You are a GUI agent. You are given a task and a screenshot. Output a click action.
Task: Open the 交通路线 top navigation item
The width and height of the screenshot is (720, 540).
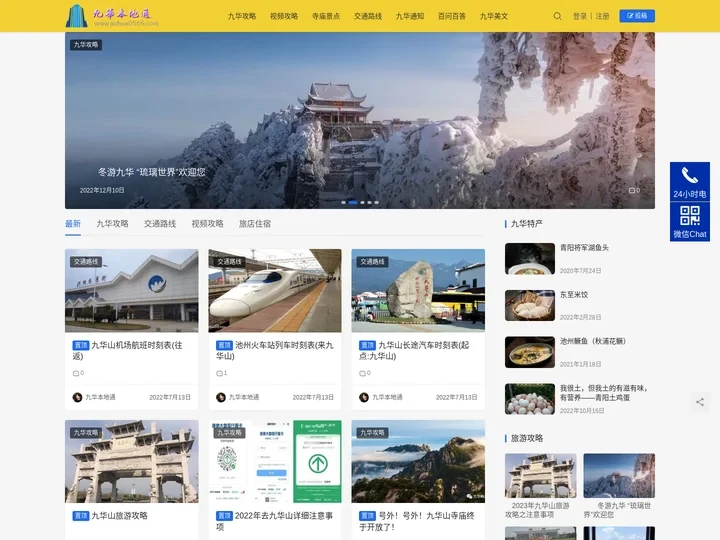tap(368, 16)
